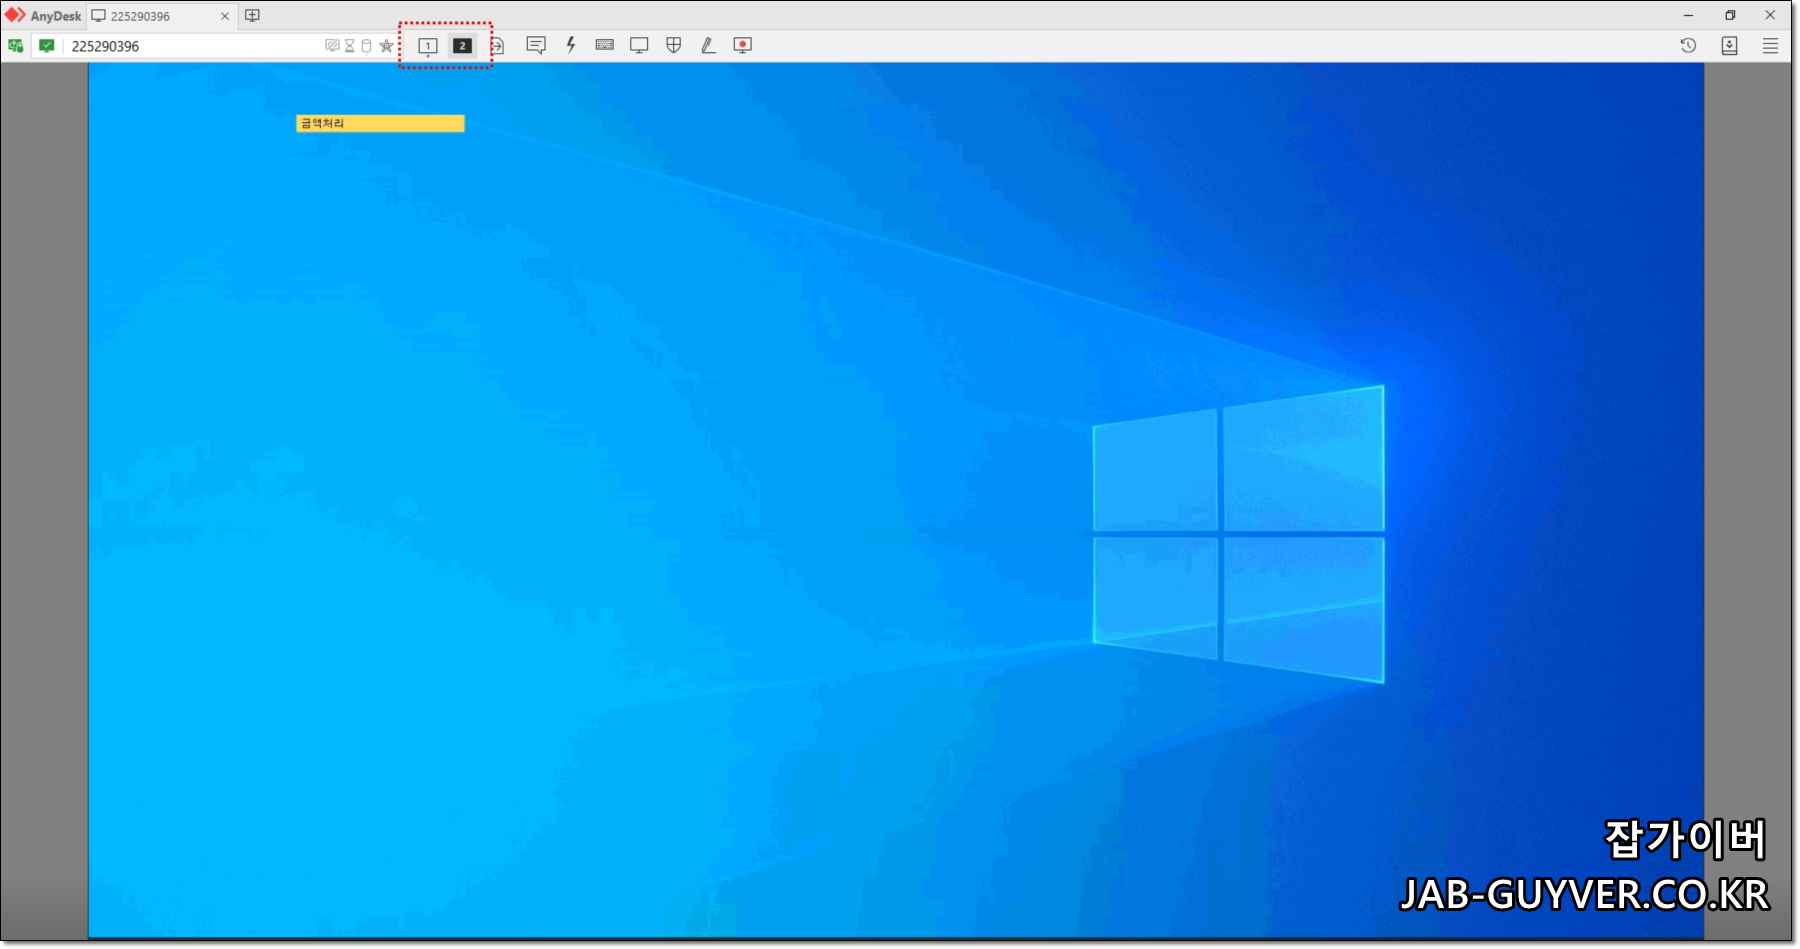
Task: Open the lightning bolt actions menu
Action: [571, 45]
